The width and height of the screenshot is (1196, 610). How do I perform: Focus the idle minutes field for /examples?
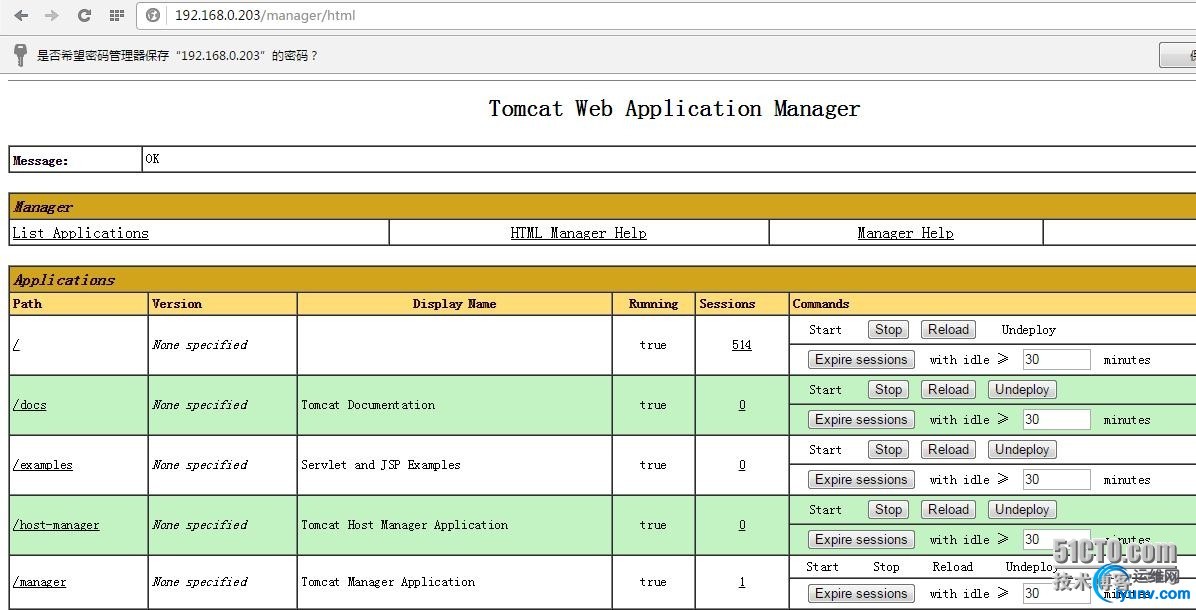click(1056, 480)
